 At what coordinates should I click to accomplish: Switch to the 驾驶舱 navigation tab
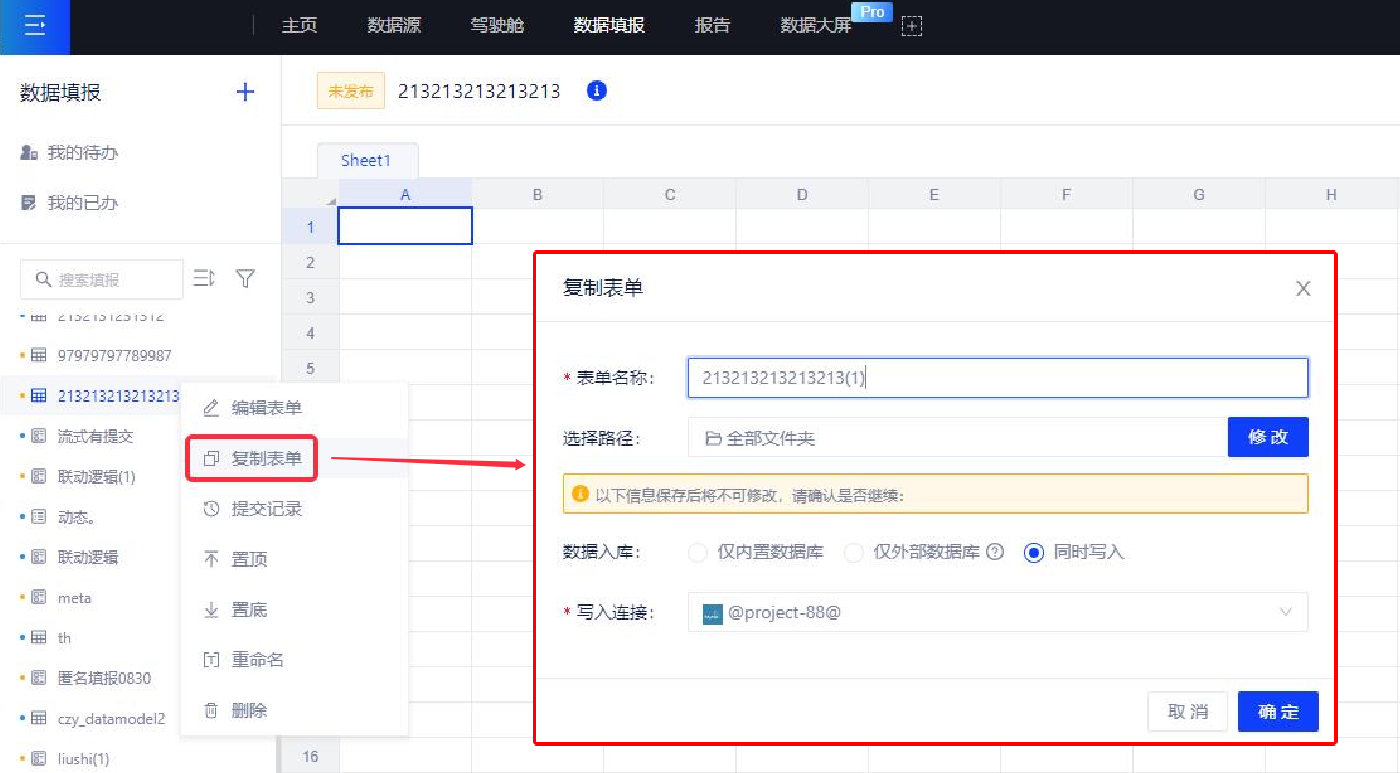(497, 26)
